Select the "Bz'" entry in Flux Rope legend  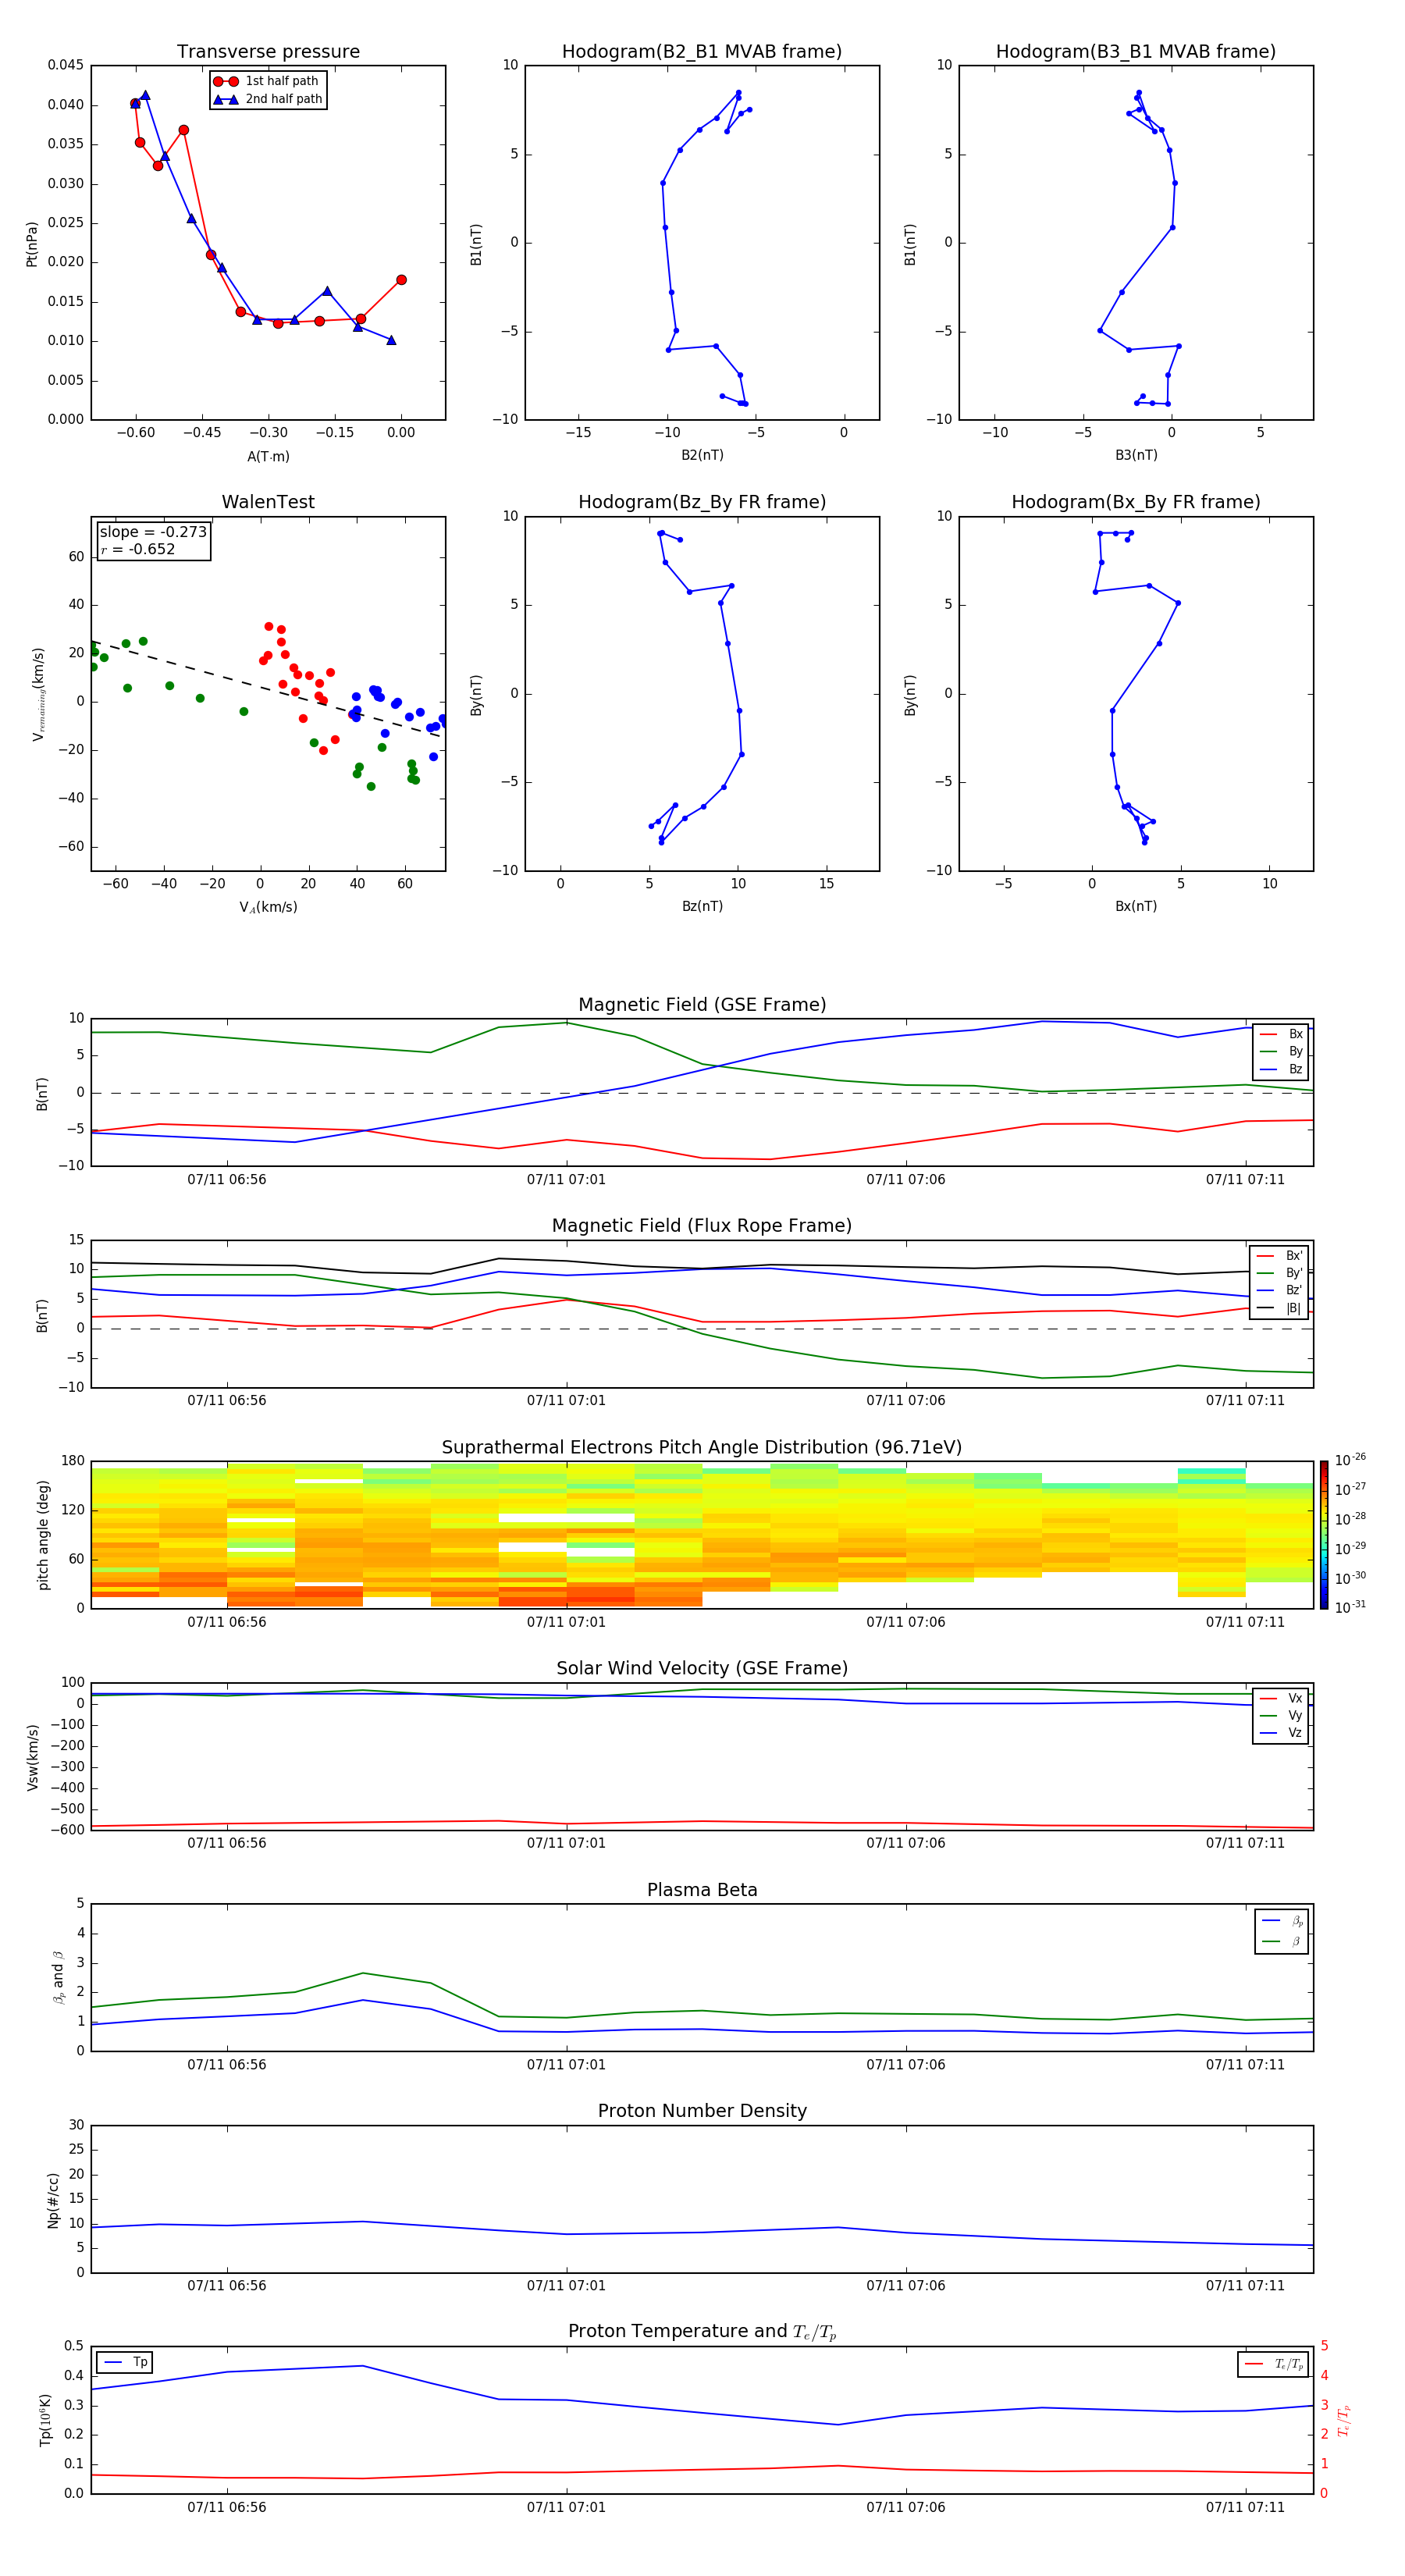point(1279,1291)
